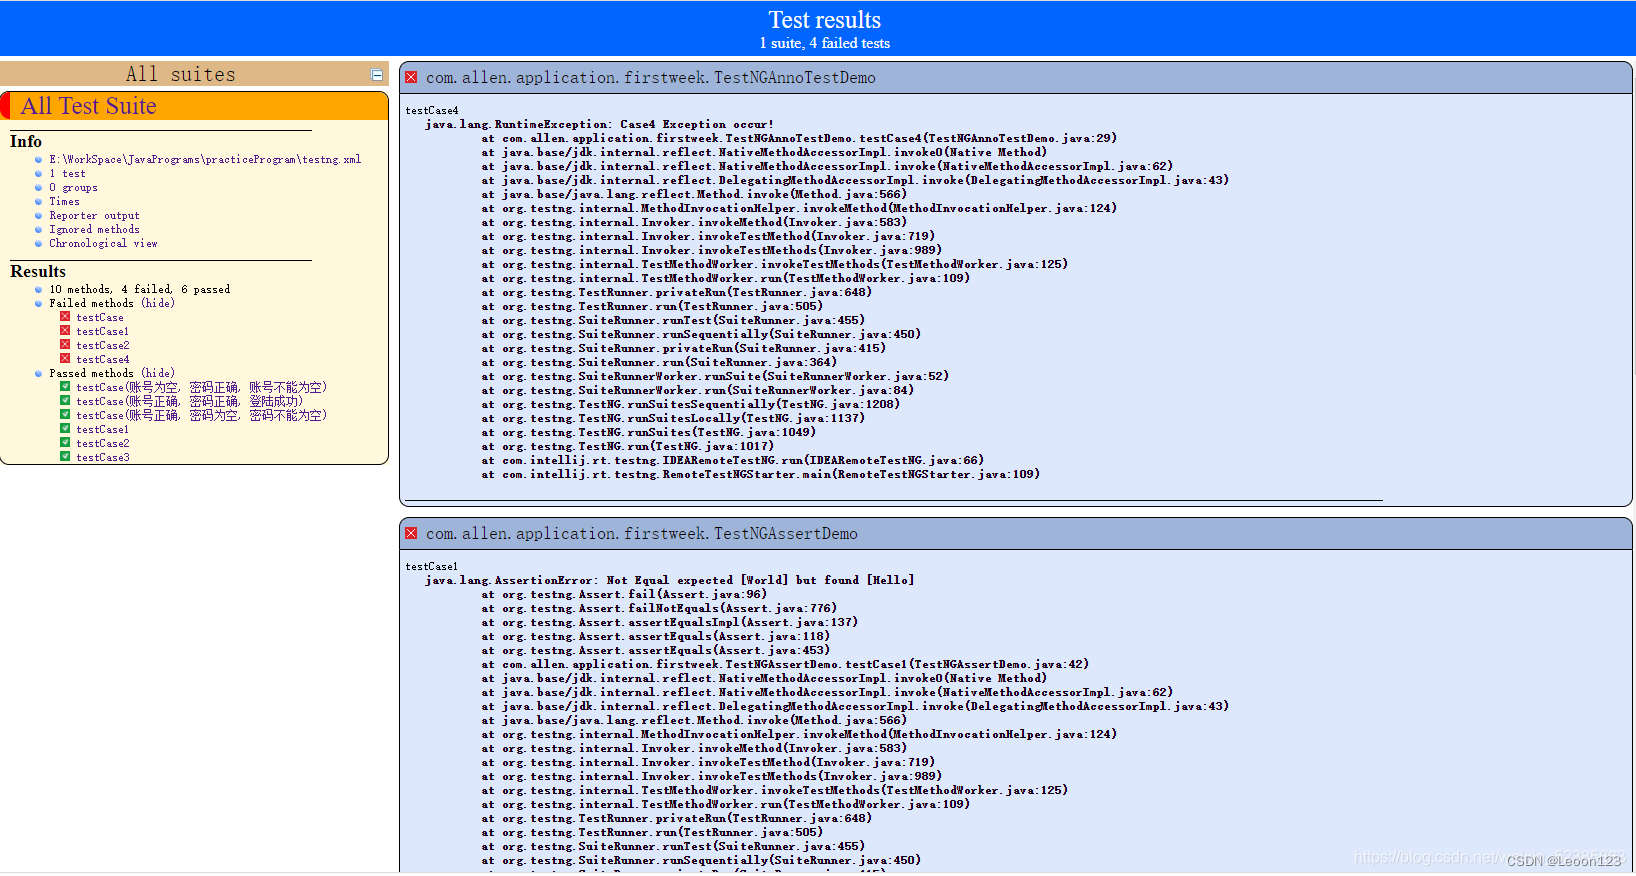Image resolution: width=1636 pixels, height=876 pixels.
Task: Jump to failed method testCase1 link
Action: 102,331
